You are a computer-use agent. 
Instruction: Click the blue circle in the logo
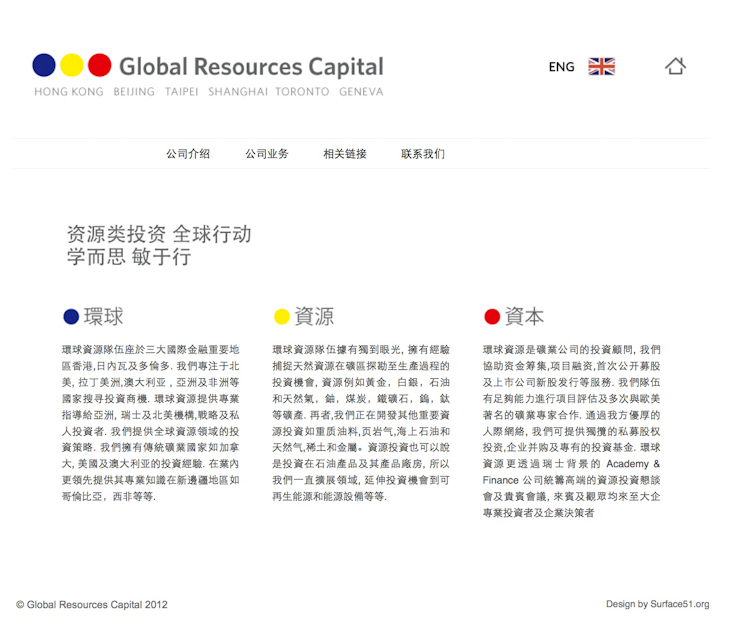coord(44,65)
